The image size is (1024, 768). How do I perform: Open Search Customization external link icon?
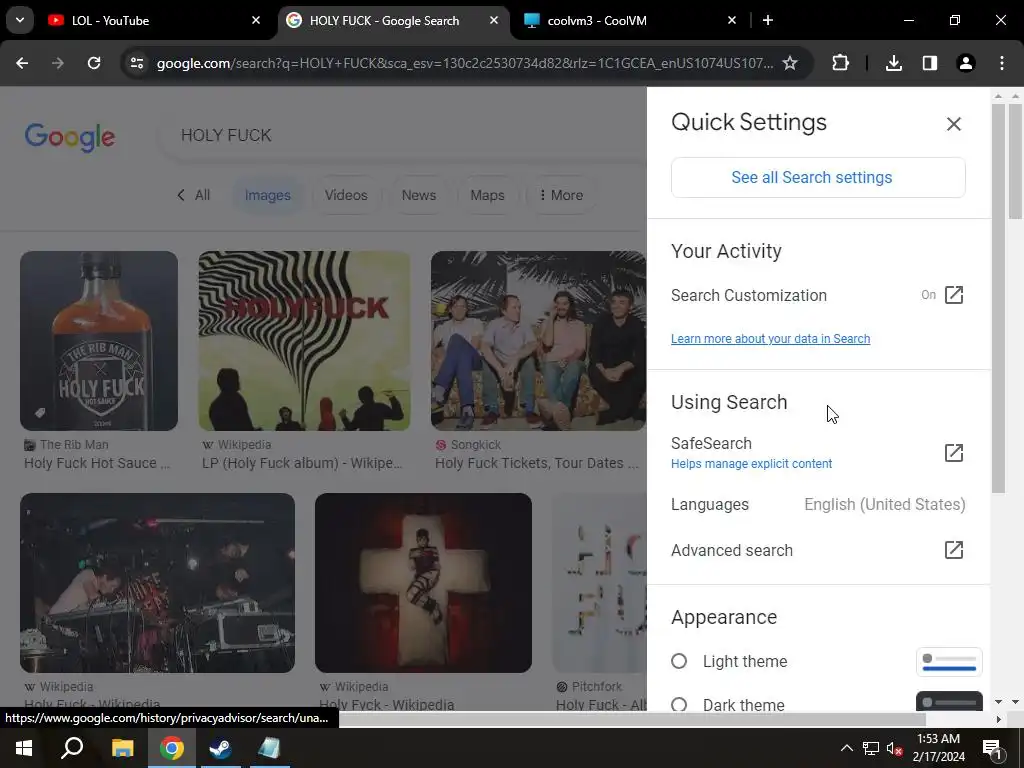[953, 295]
